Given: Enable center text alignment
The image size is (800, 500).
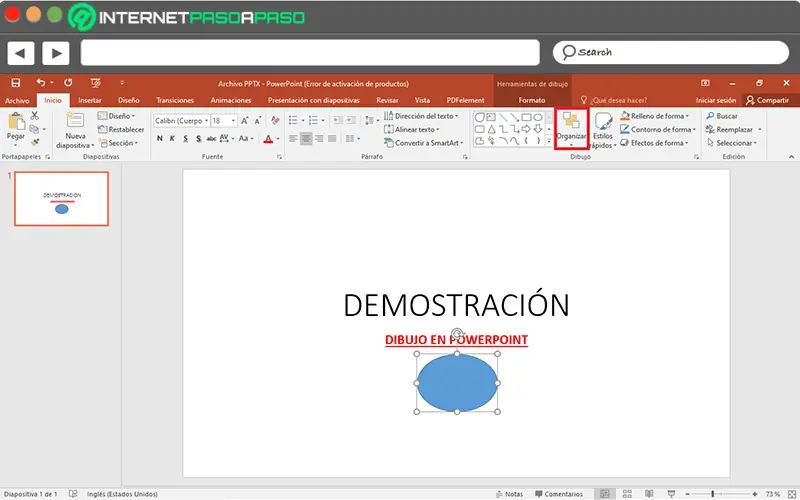Looking at the screenshot, I should point(306,139).
